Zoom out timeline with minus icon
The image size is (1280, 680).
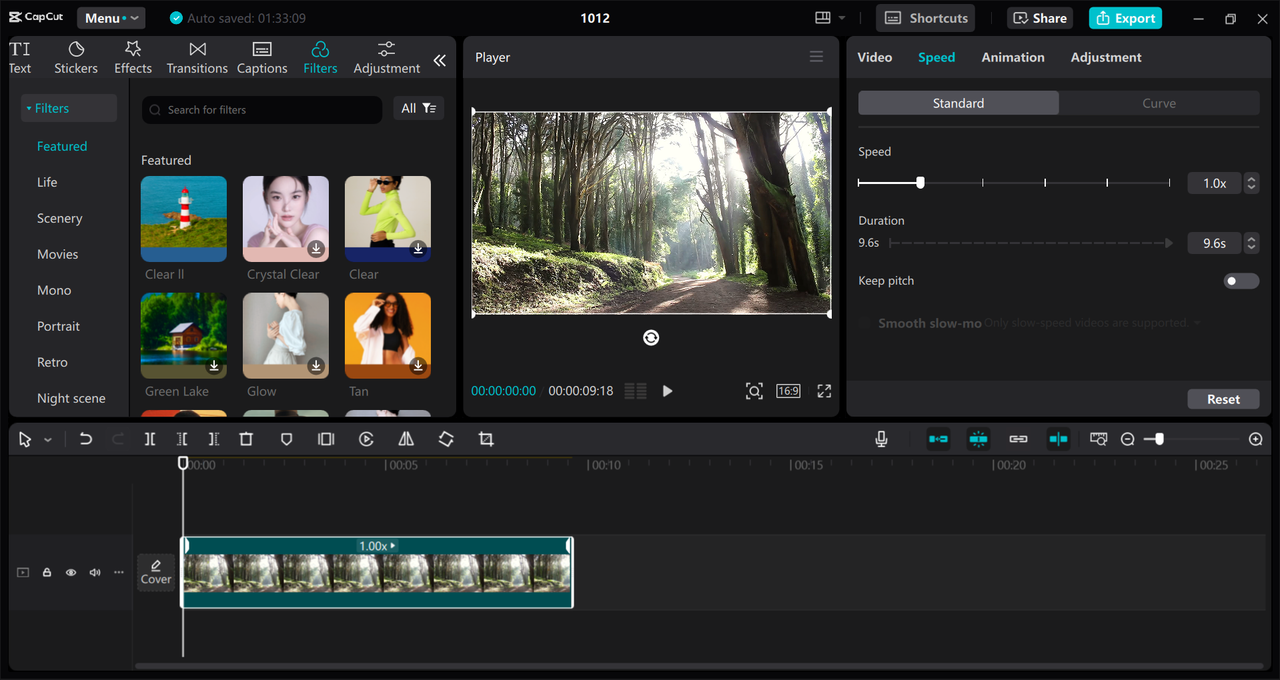[x=1128, y=439]
